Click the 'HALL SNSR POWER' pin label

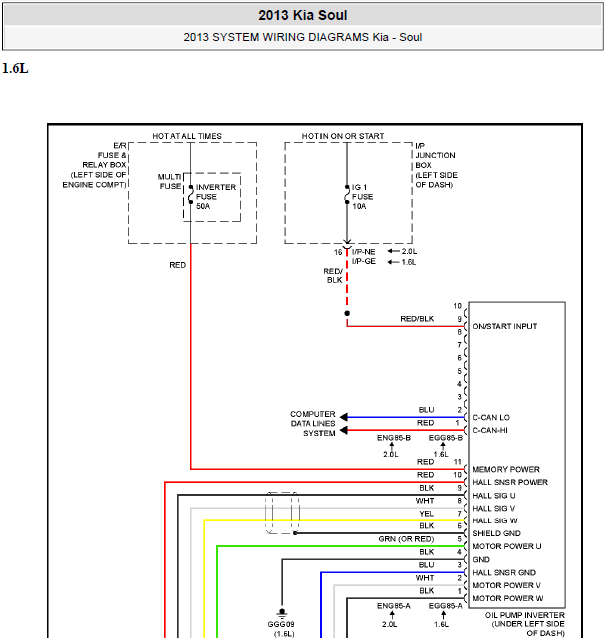point(510,482)
